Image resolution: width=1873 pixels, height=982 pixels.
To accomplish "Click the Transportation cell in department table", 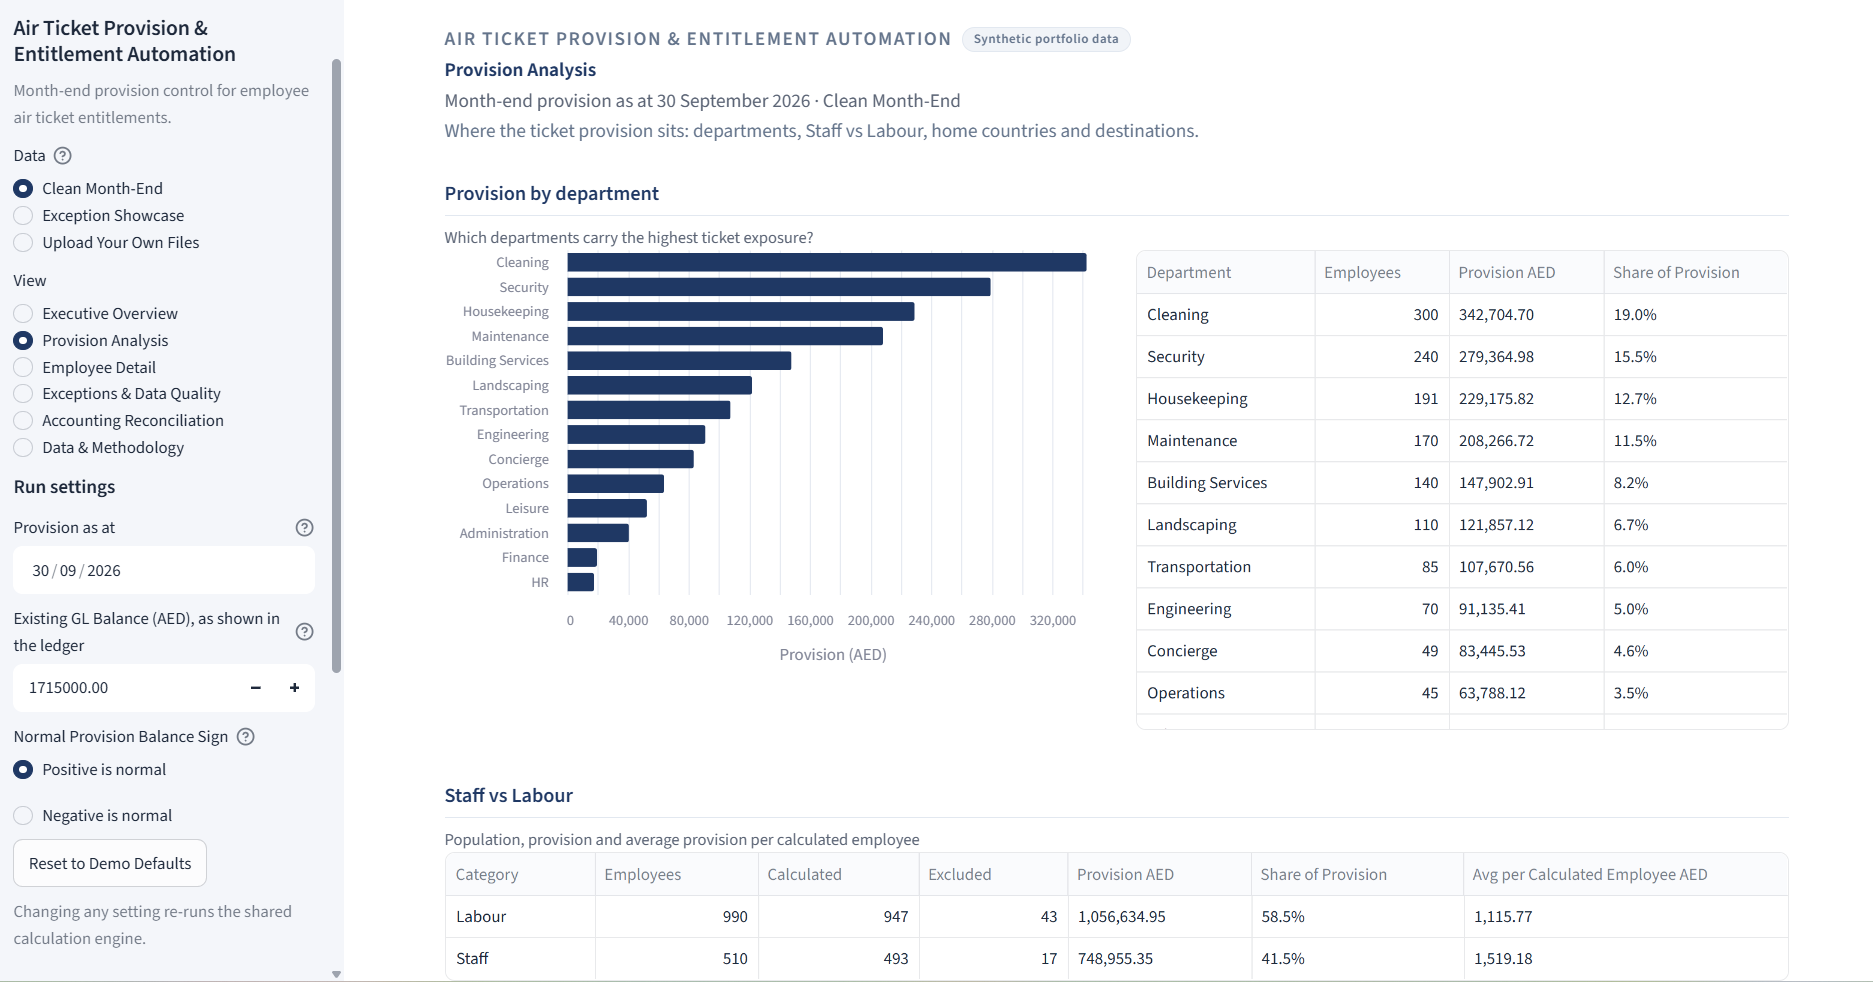I will [1226, 567].
